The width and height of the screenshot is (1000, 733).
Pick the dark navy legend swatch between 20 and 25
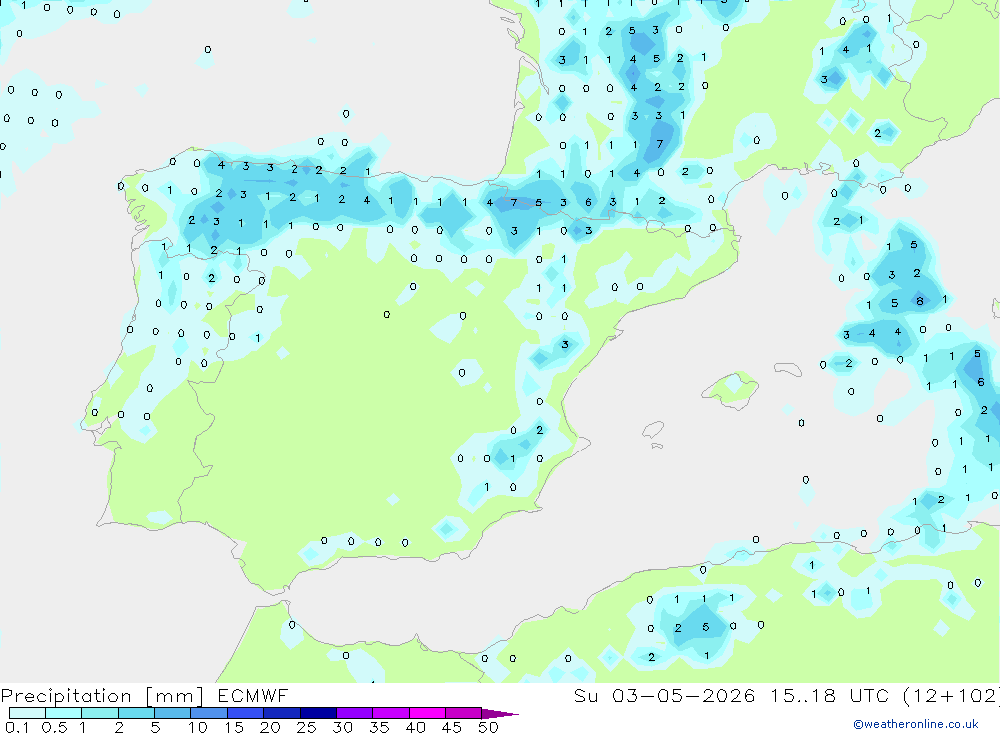click(281, 713)
